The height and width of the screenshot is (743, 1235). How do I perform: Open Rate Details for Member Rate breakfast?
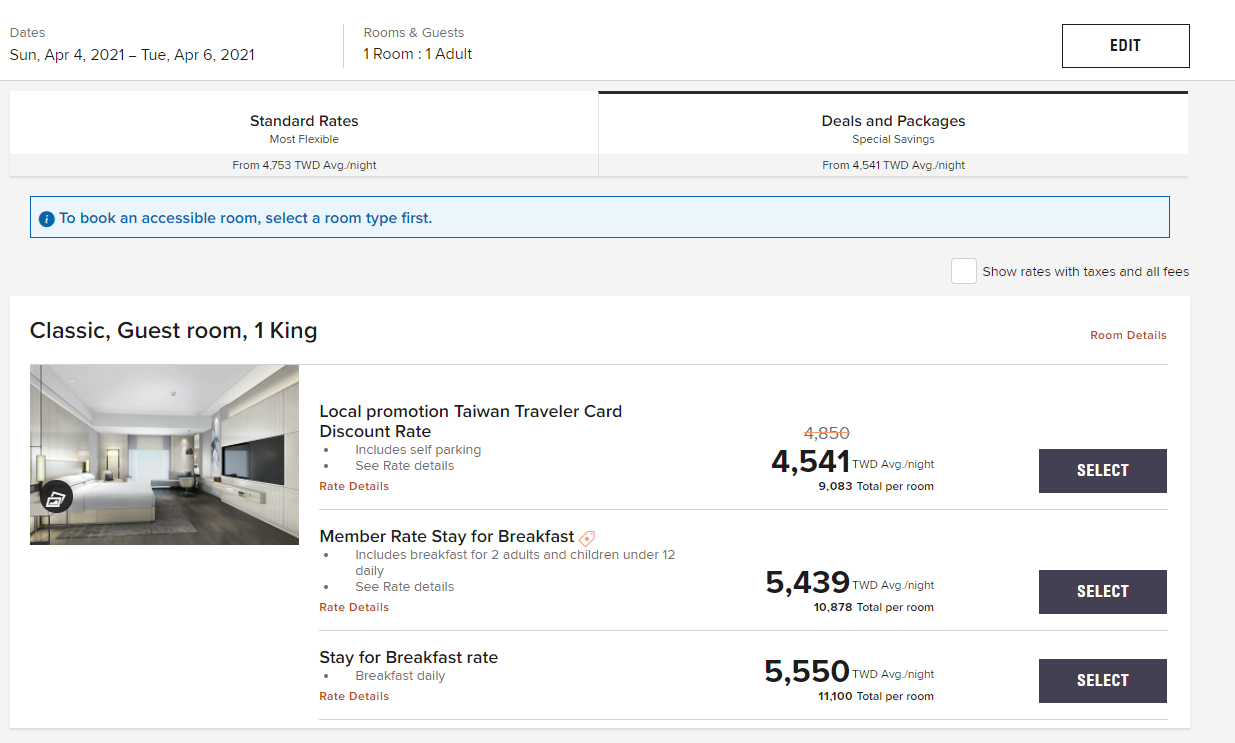(354, 607)
